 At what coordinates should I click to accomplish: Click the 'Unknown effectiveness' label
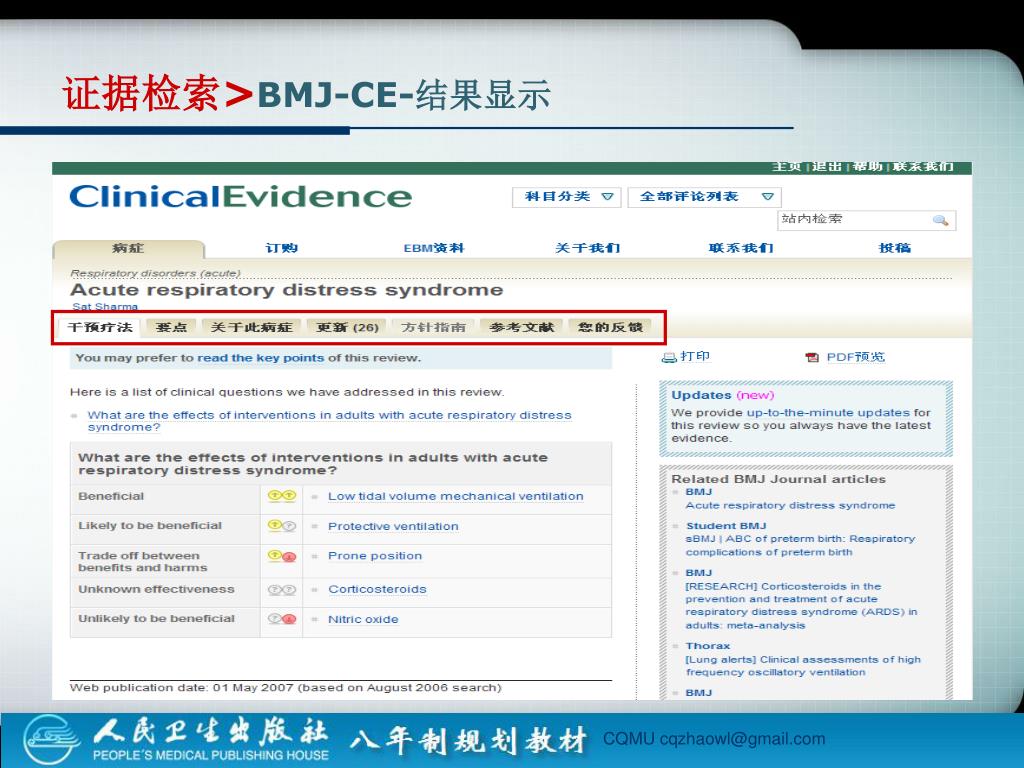click(156, 589)
